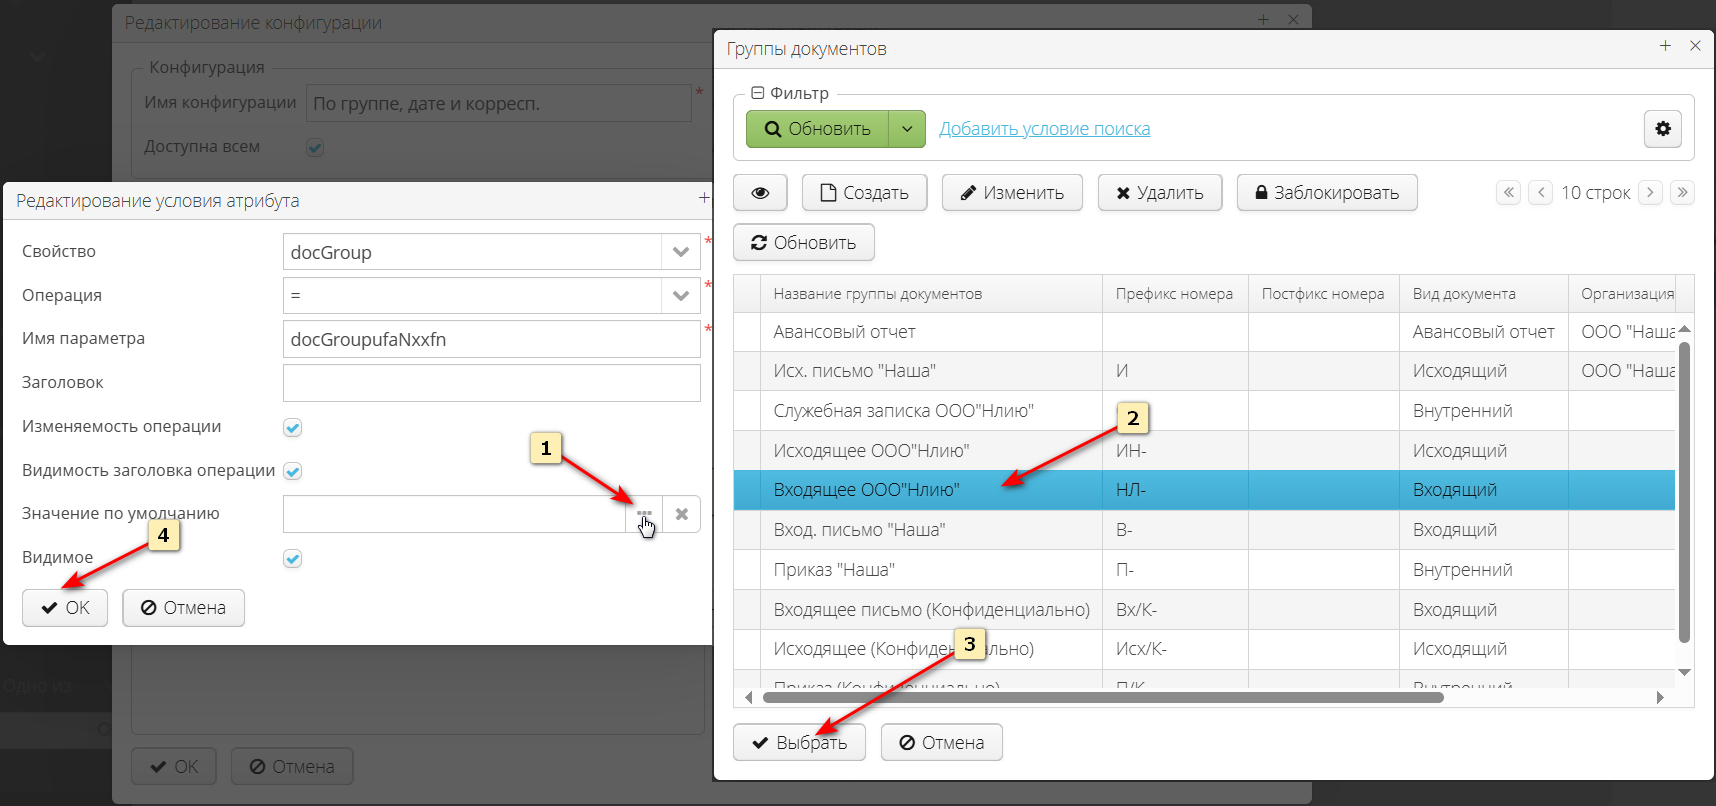
Task: Click Отмена in the document groups window
Action: pos(941,743)
